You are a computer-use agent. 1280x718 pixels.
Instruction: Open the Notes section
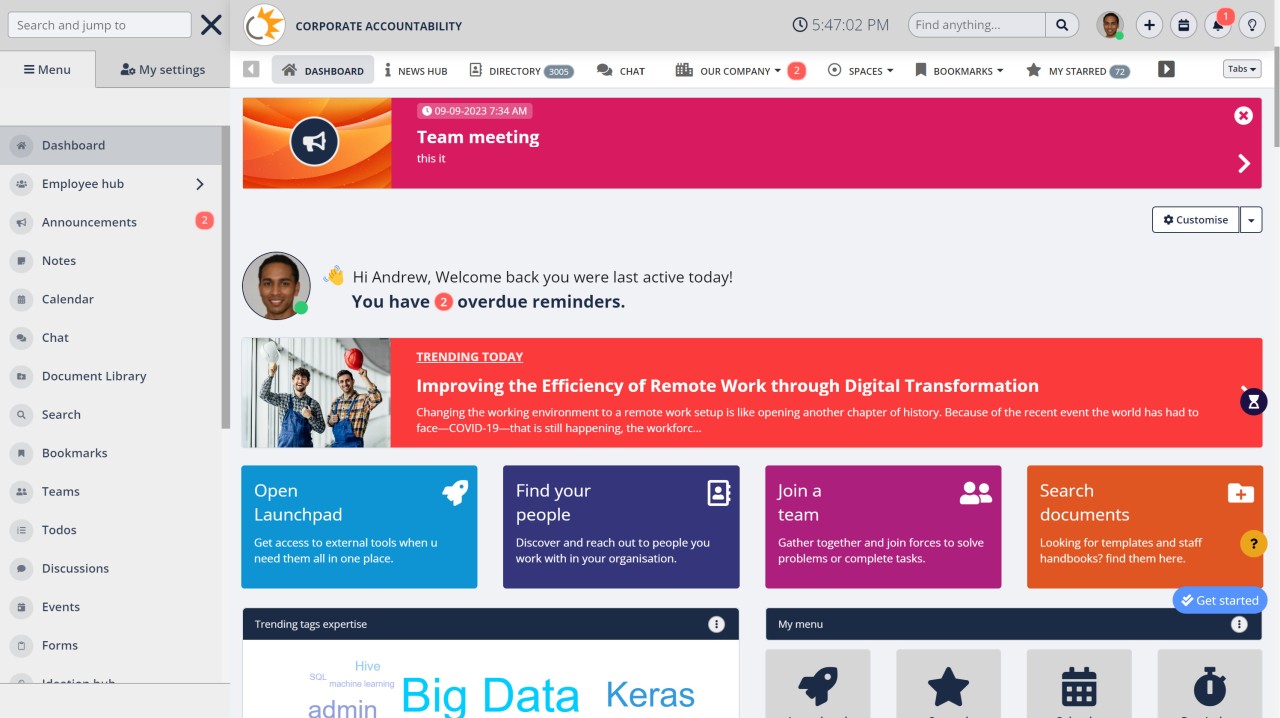pyautogui.click(x=58, y=261)
